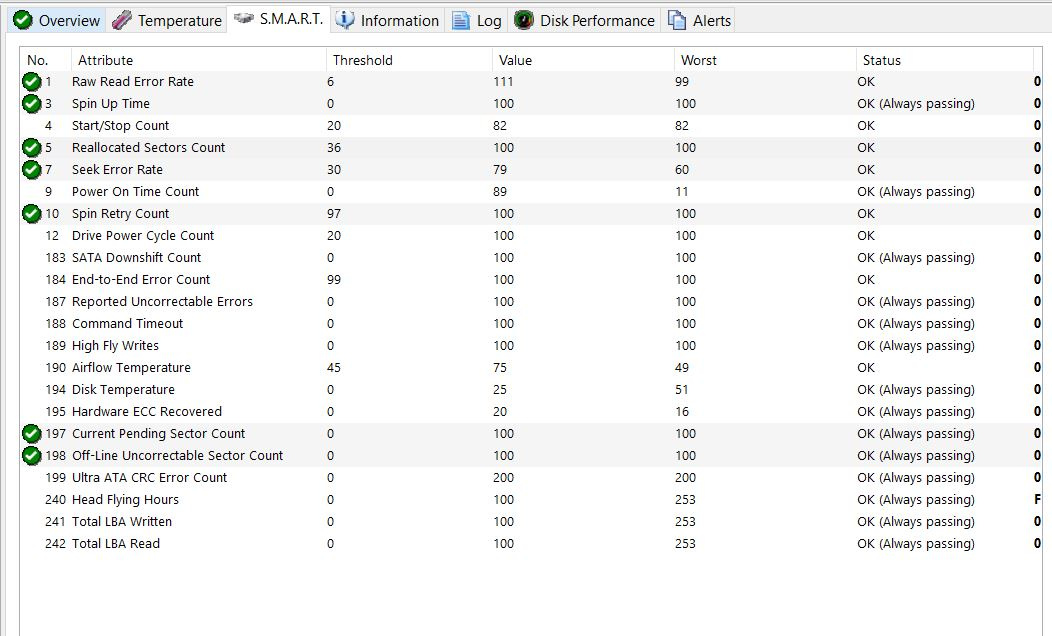Click the Temperature thermometer icon
1052x636 pixels.
[x=123, y=20]
